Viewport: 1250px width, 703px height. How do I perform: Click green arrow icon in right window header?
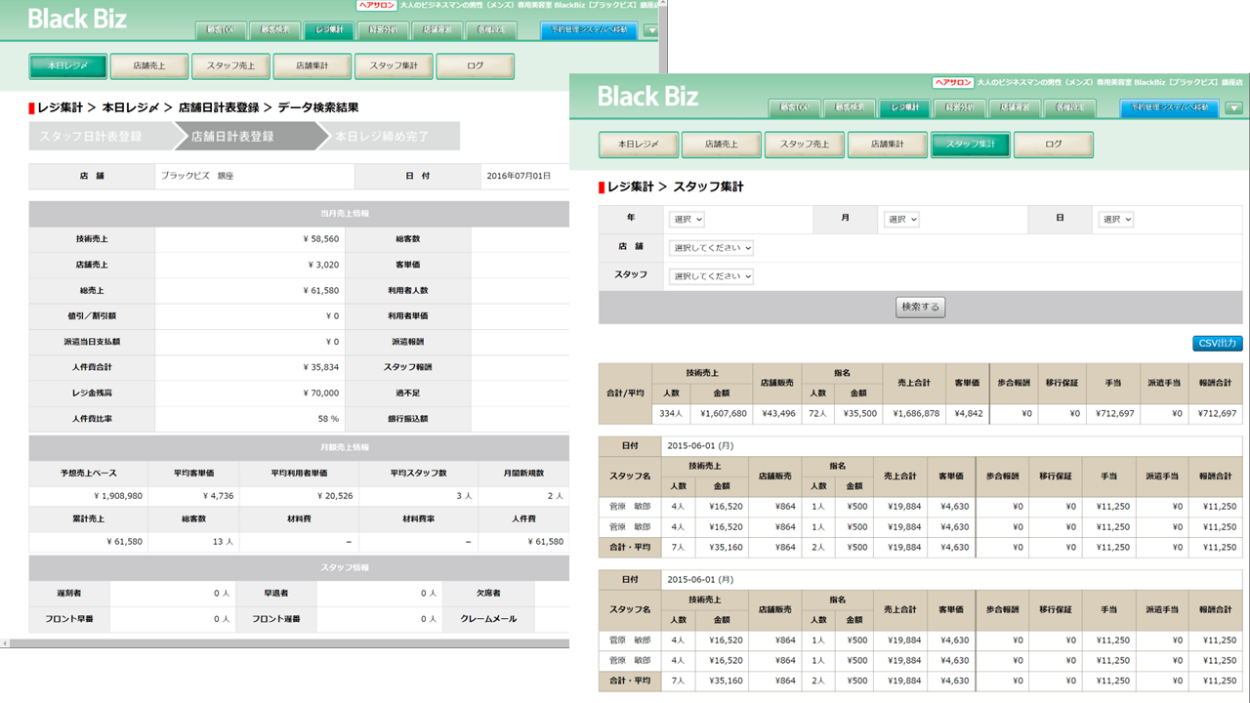1234,108
